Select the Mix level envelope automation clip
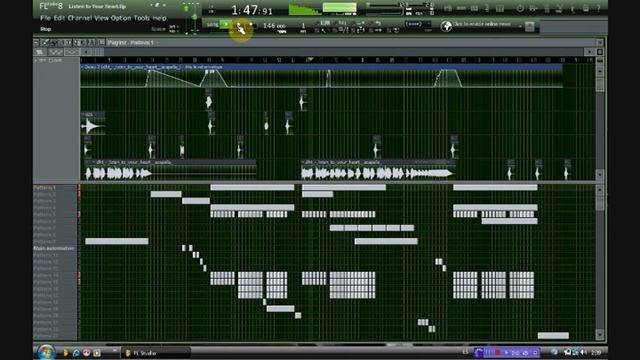Viewport: 640px width, 360px height. (x=321, y=76)
